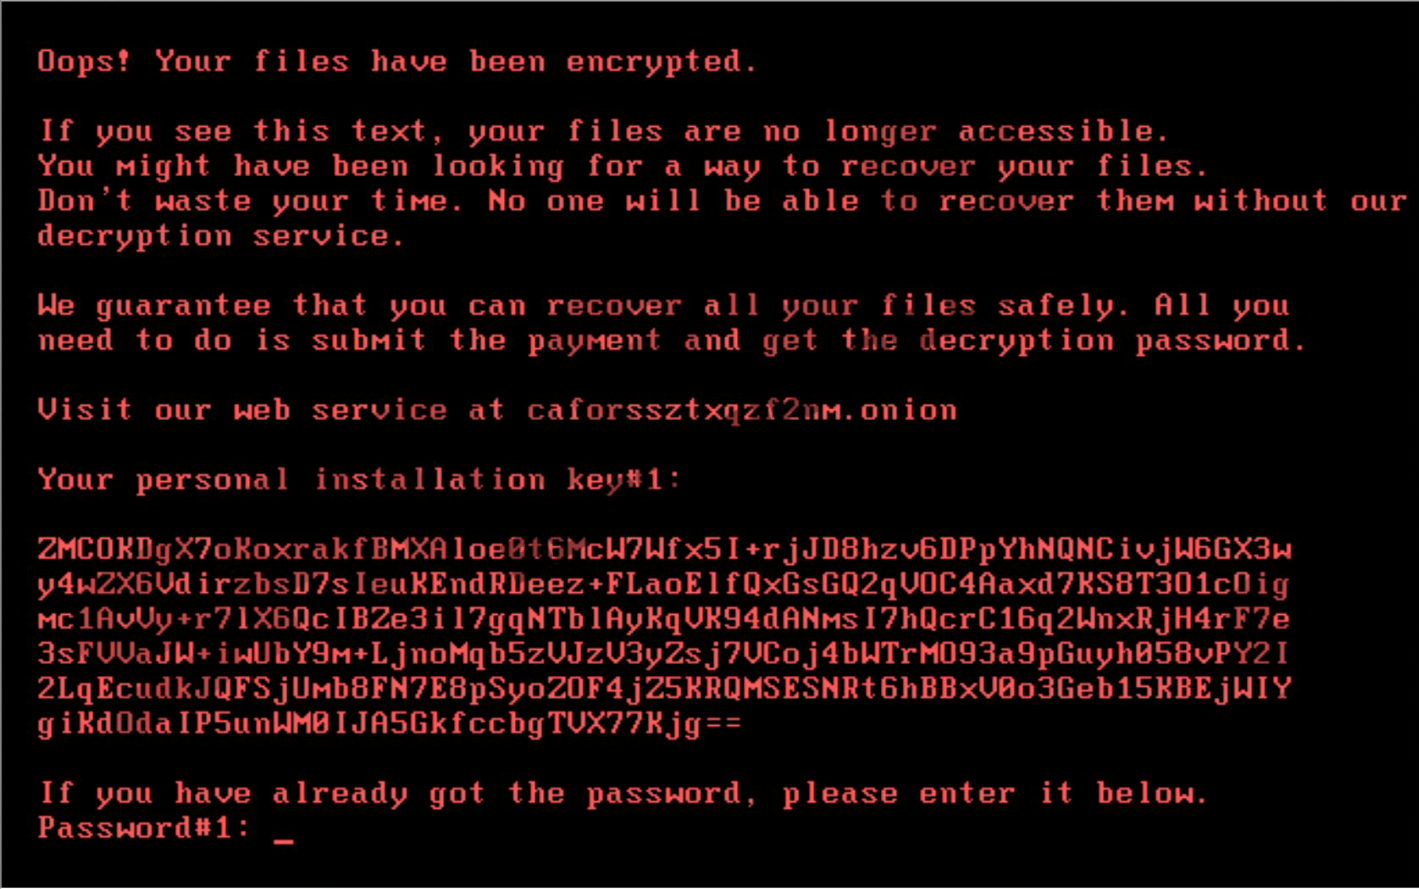The image size is (1419, 889).
Task: Click the "If you see this text" line
Action: (x=603, y=132)
